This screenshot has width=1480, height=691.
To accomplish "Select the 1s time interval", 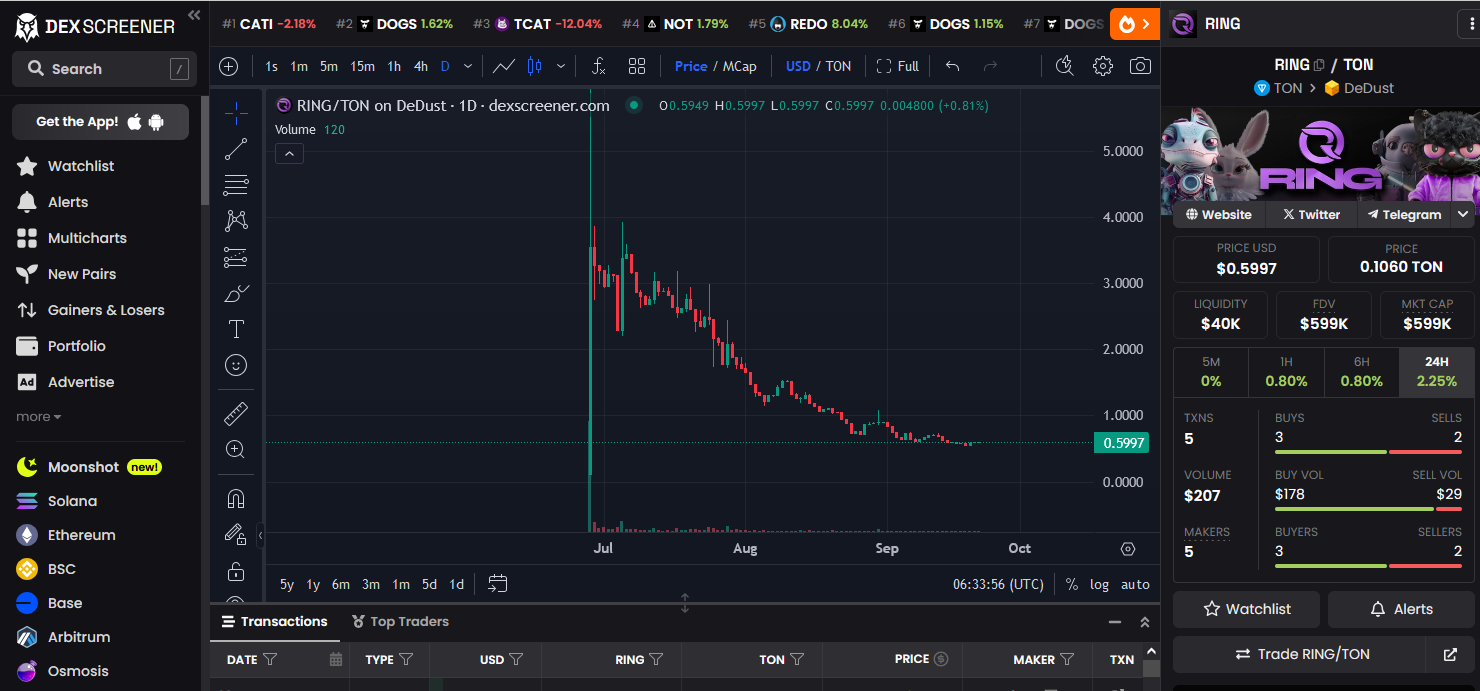I will tap(271, 66).
